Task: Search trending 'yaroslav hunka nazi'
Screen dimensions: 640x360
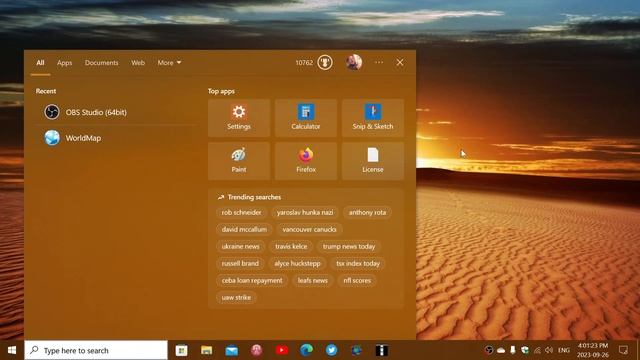Action: pos(305,212)
